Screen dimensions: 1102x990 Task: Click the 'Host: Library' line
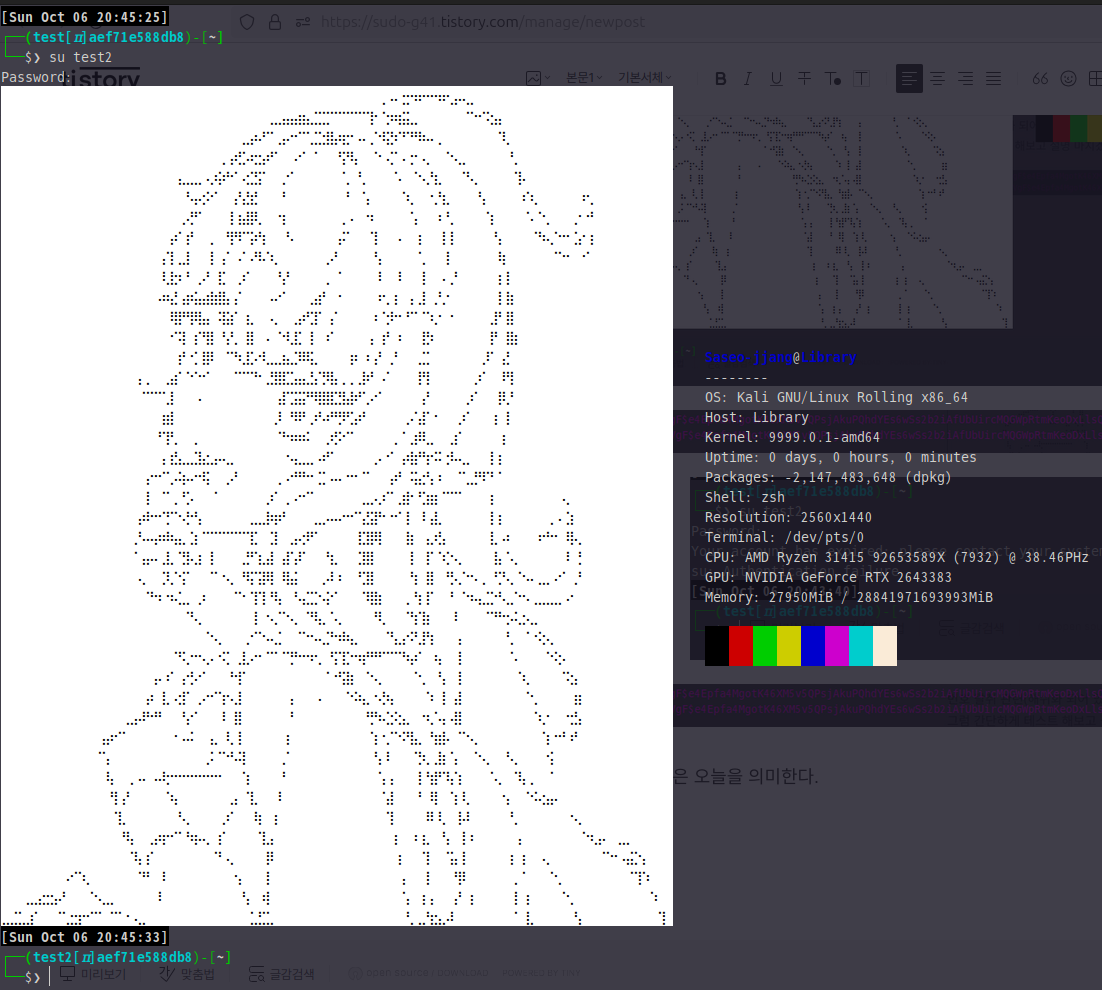[x=757, y=417]
